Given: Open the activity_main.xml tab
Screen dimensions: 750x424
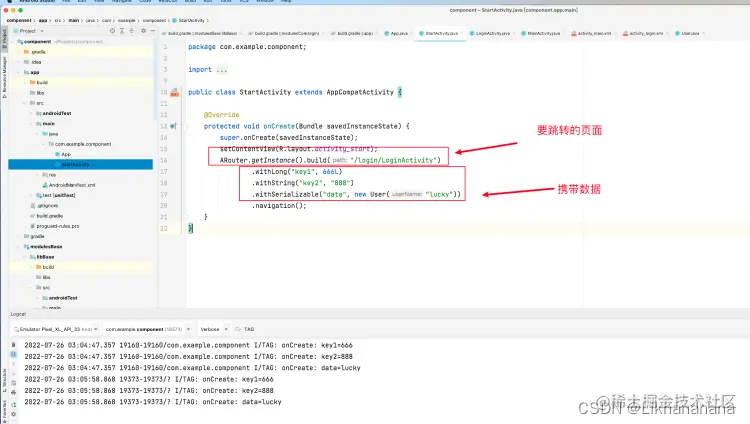Looking at the screenshot, I should tap(593, 33).
